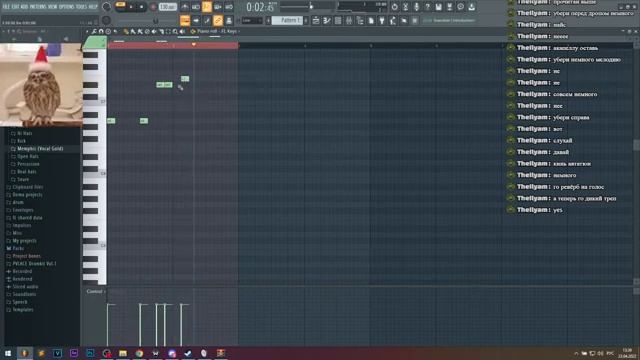This screenshot has height=360, width=640.
Task: Open the snap selector dropdown labeled Line
Action: tap(252, 20)
